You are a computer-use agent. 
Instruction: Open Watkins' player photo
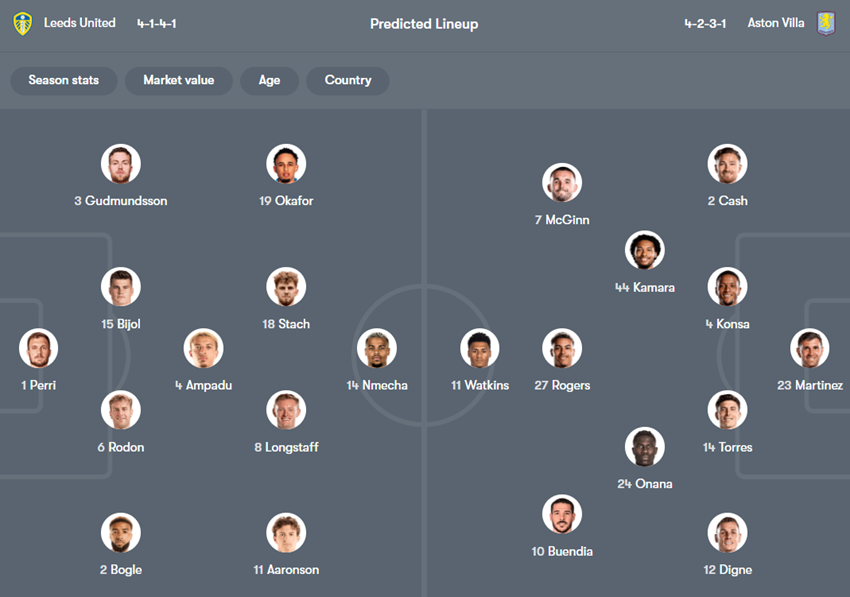(x=480, y=348)
